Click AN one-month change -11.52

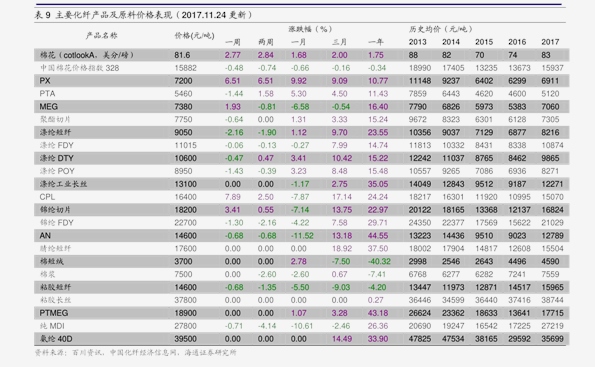302,236
